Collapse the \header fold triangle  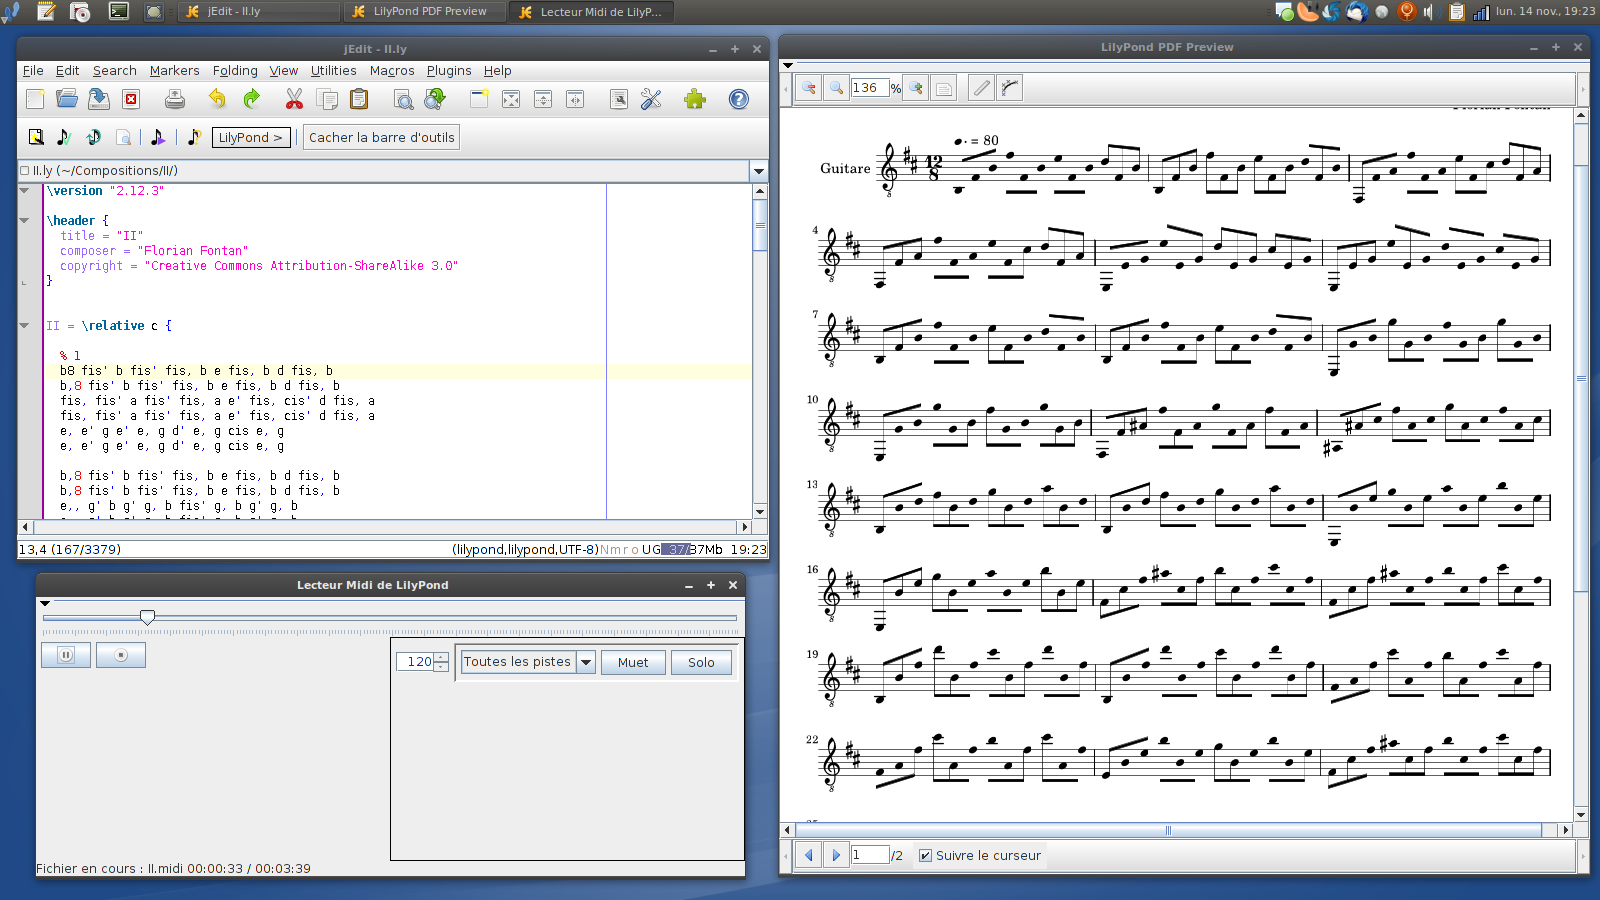tap(25, 220)
